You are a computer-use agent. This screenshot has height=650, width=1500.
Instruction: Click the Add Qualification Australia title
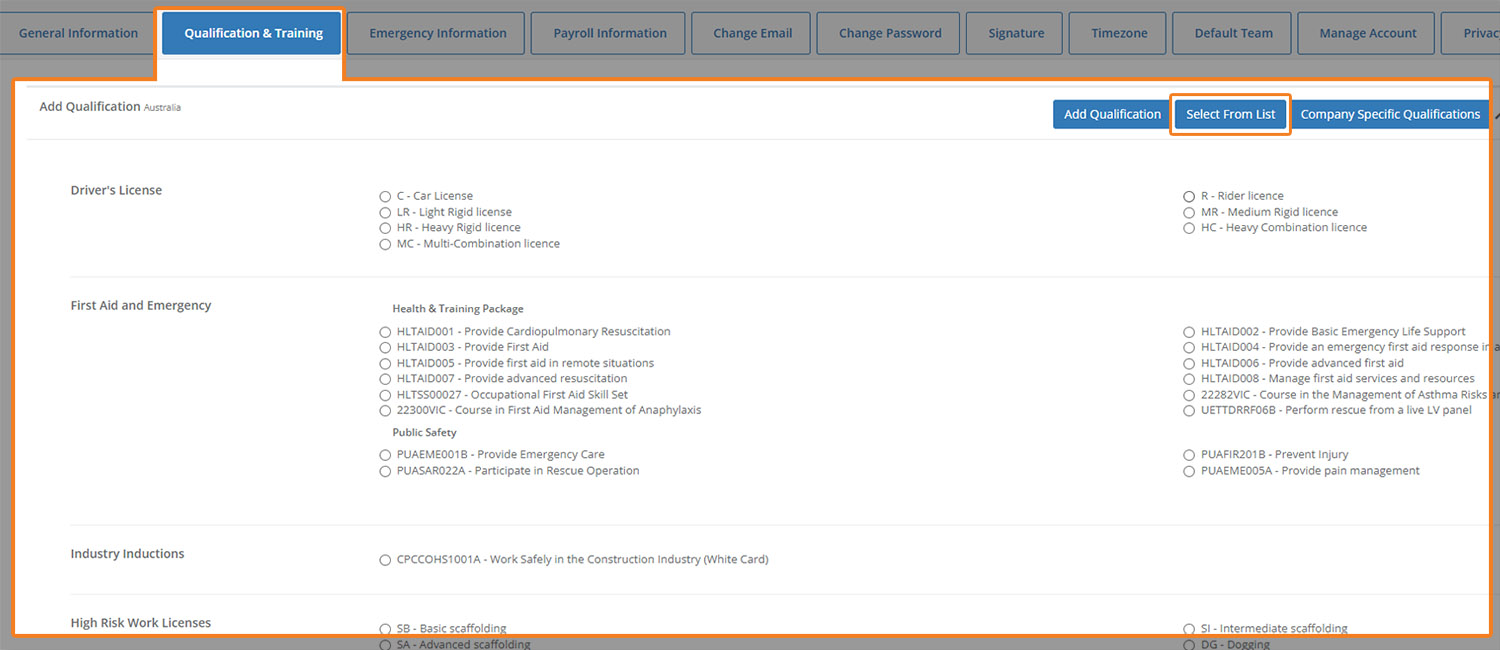[110, 106]
